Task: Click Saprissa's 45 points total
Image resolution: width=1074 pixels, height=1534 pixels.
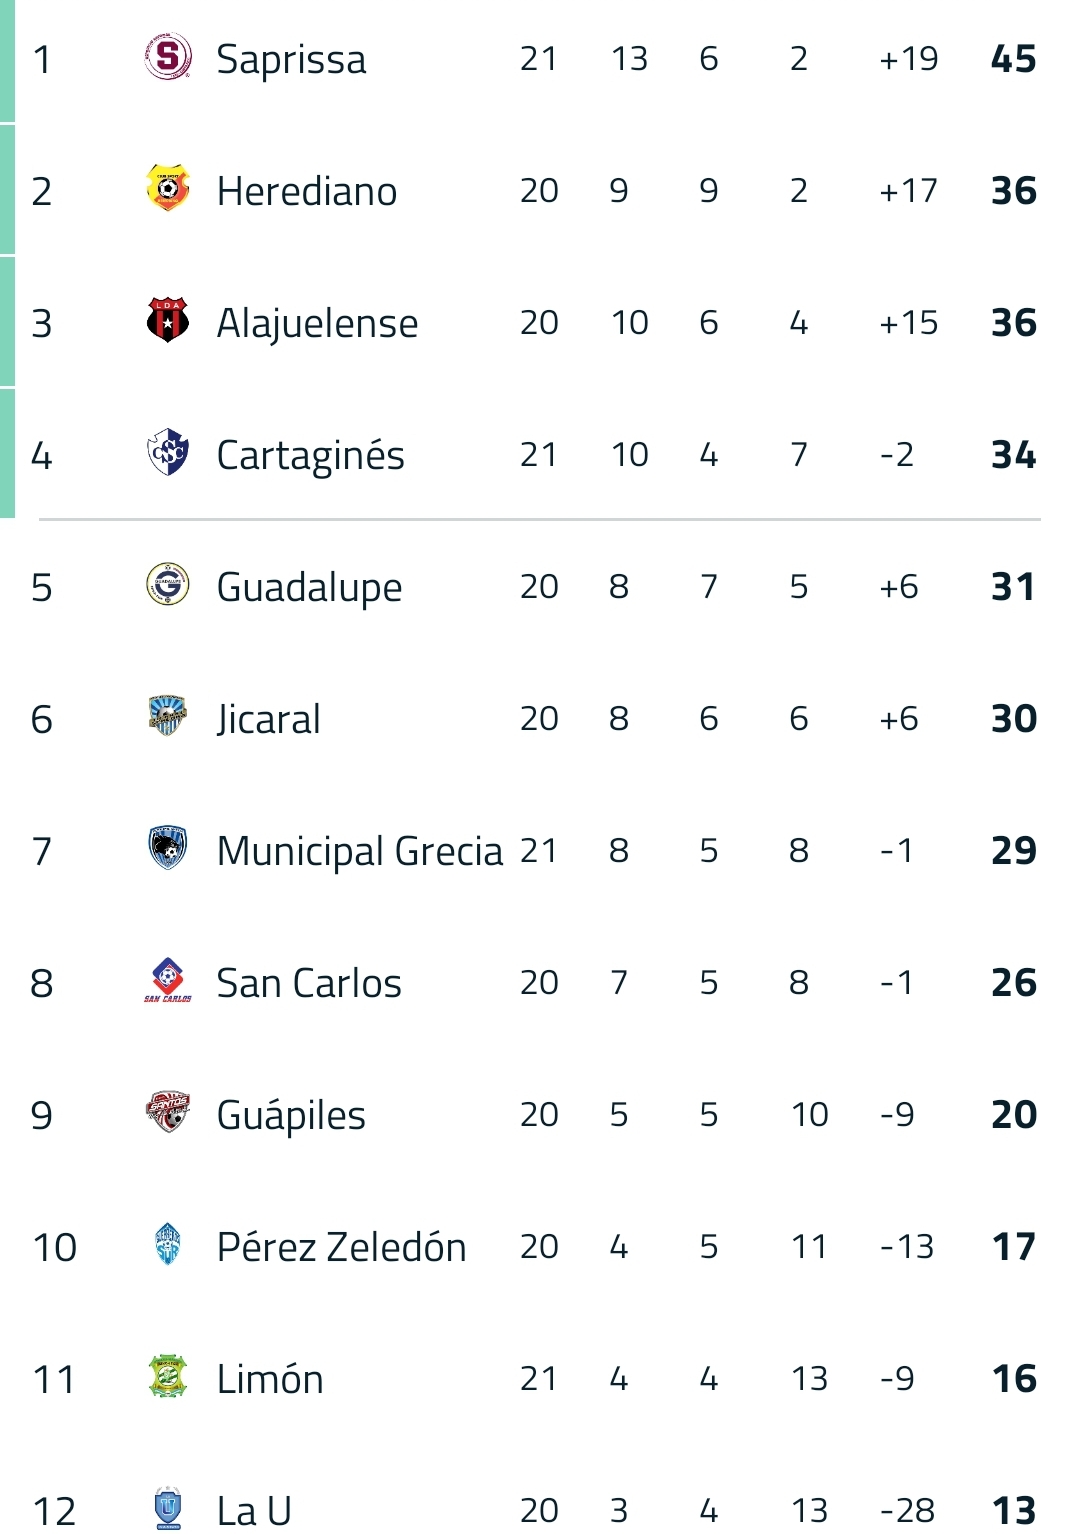Action: pyautogui.click(x=1013, y=59)
